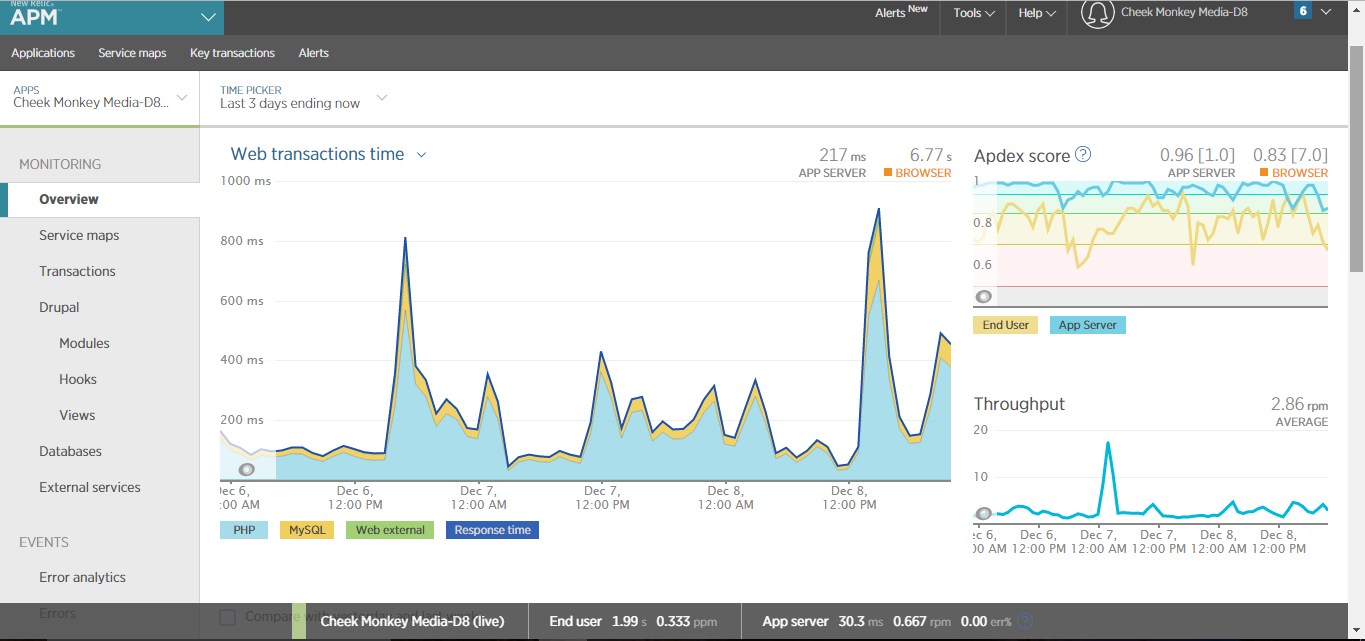Toggle Response time legend
The width and height of the screenshot is (1365, 641).
492,530
